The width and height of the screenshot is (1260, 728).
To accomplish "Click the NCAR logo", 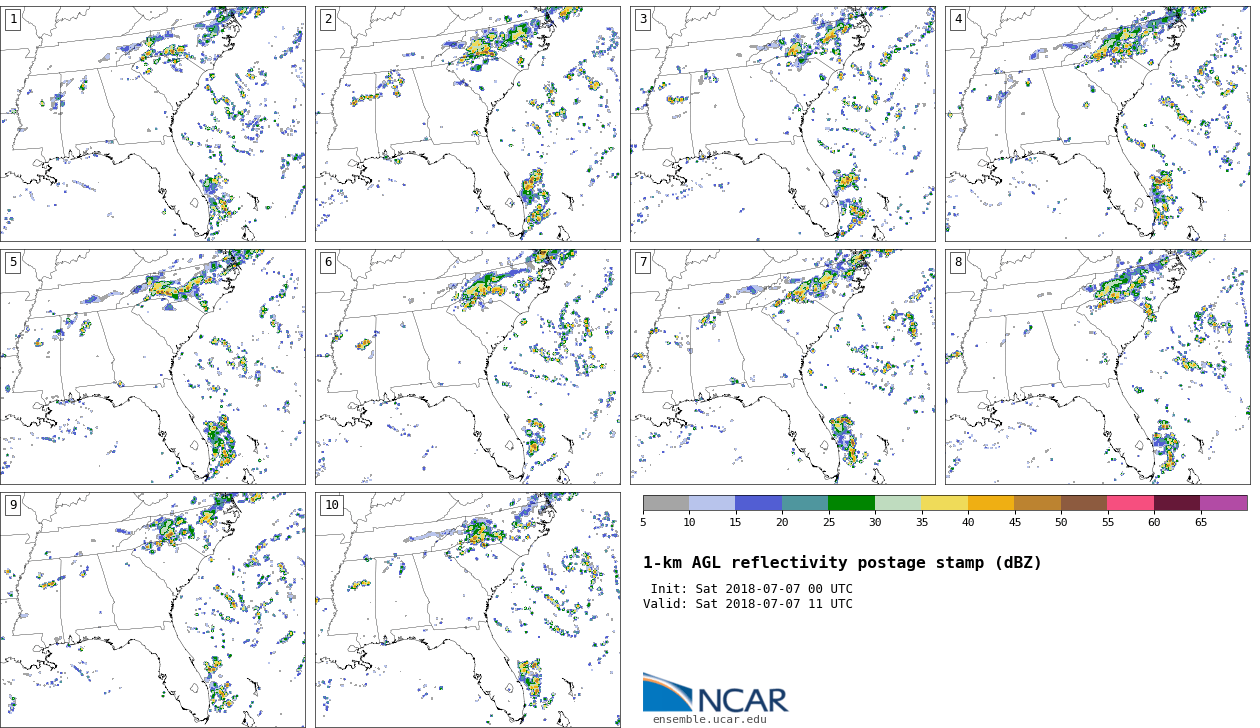I will click(715, 694).
